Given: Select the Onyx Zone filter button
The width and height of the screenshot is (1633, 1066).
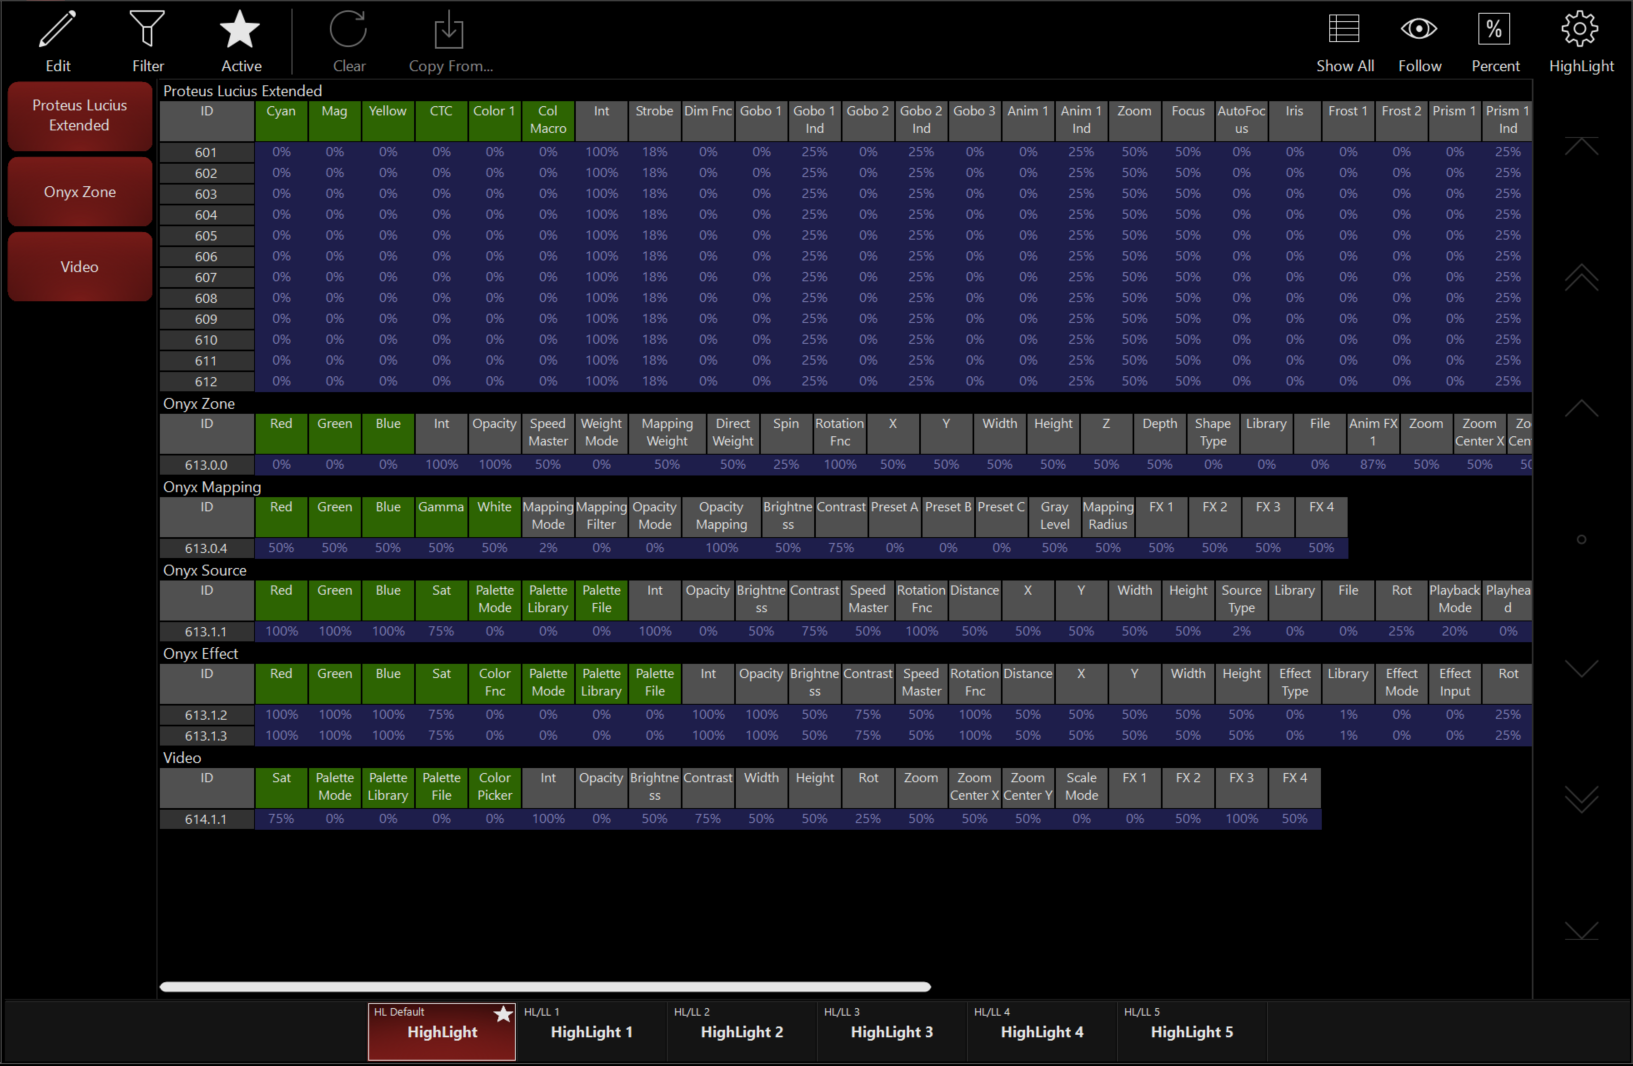Looking at the screenshot, I should click(80, 192).
